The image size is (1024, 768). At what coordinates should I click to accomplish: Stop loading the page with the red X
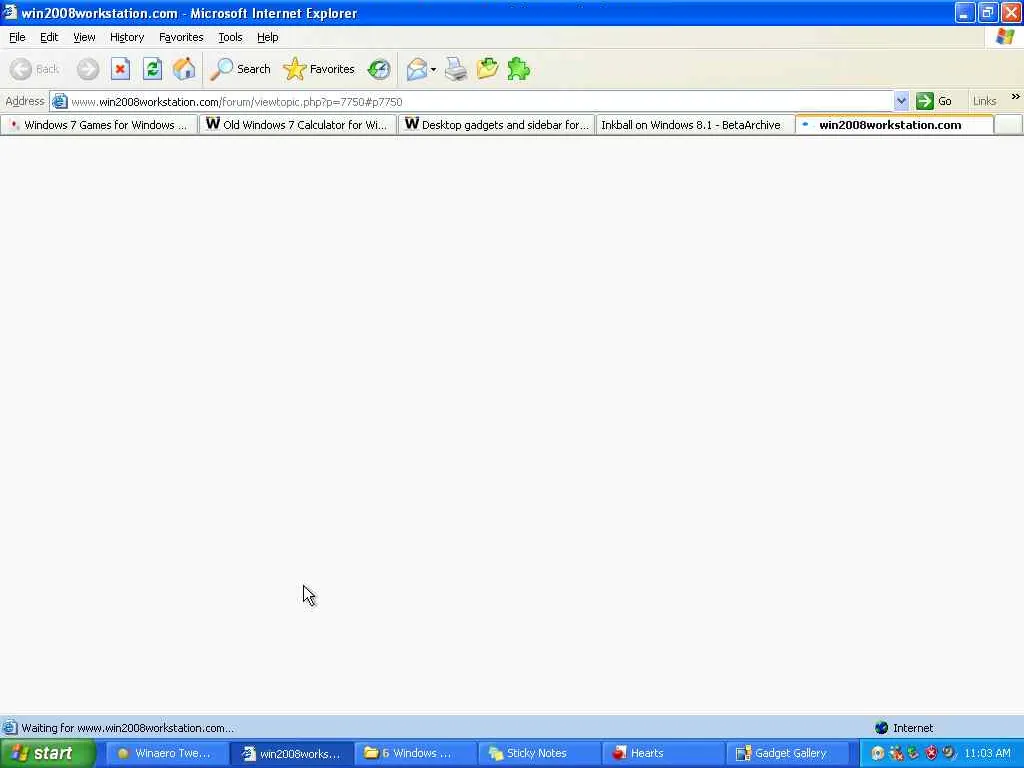tap(120, 69)
